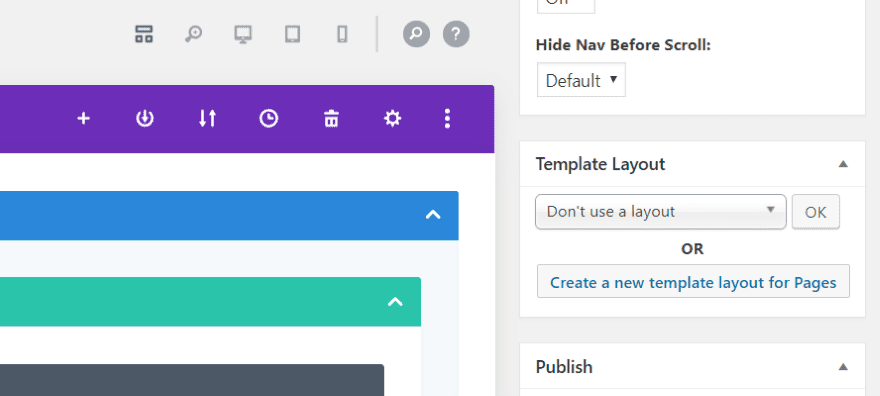Switch to desktop preview icon
880x396 pixels.
pyautogui.click(x=242, y=34)
